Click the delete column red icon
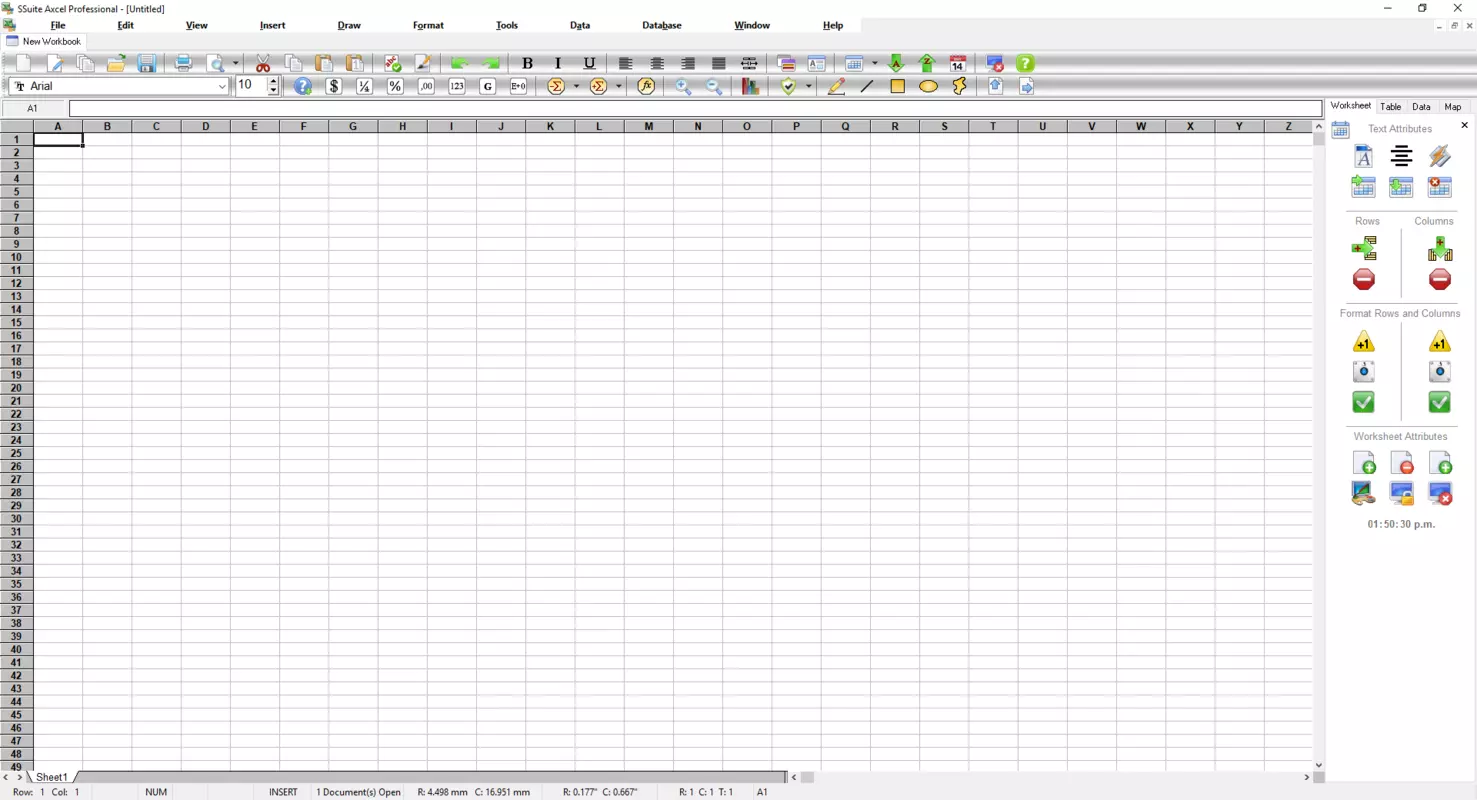The image size is (1477, 800). click(x=1439, y=280)
